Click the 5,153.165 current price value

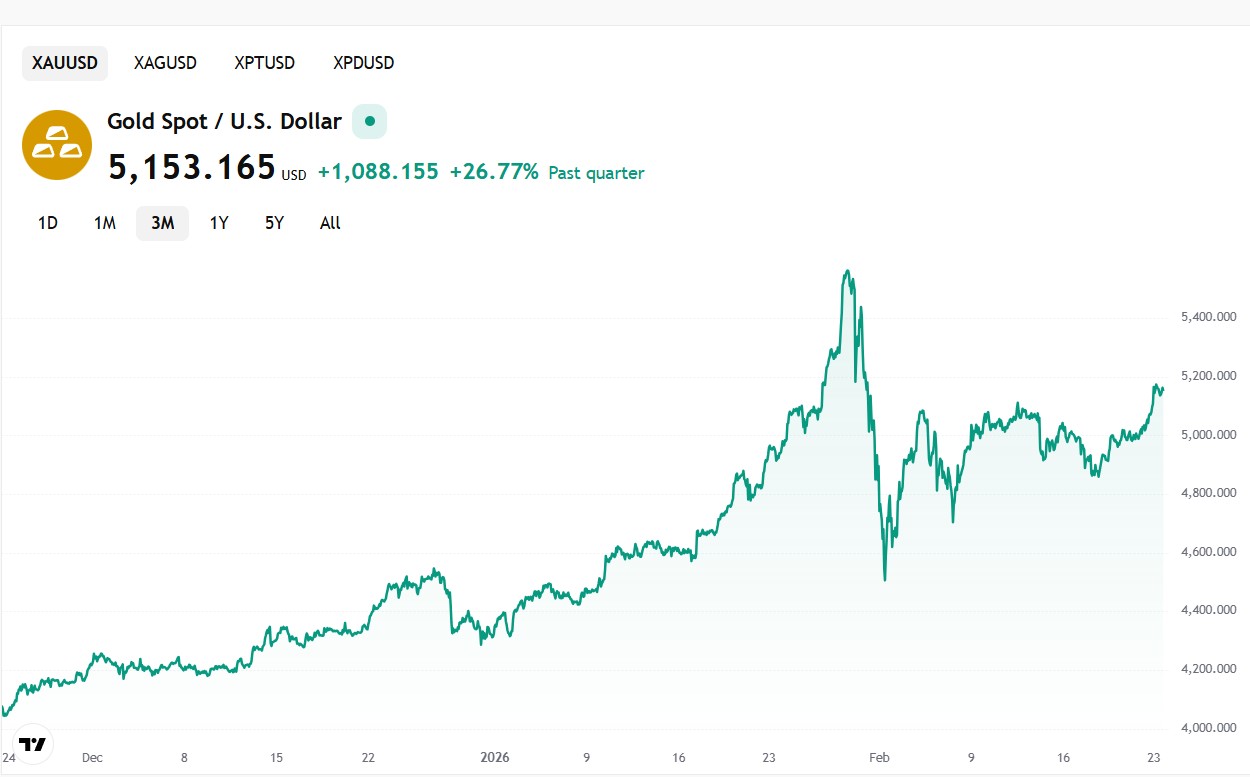191,168
